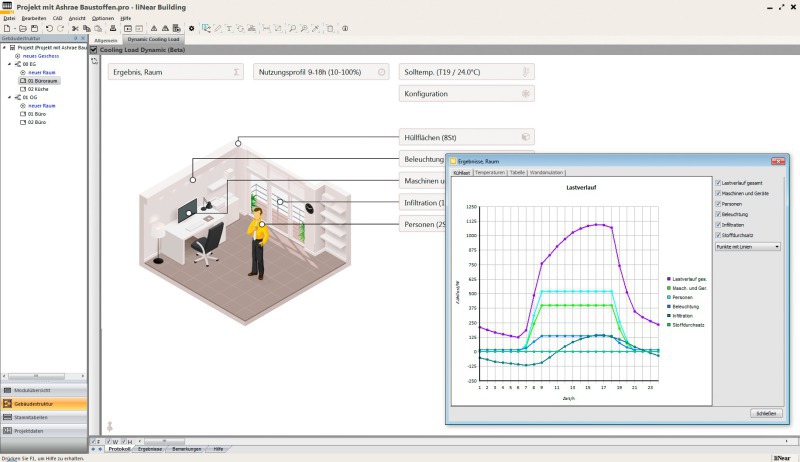Image resolution: width=800 pixels, height=462 pixels.
Task: Click thermometer icon in Solltemp. field
Action: pyautogui.click(x=526, y=72)
